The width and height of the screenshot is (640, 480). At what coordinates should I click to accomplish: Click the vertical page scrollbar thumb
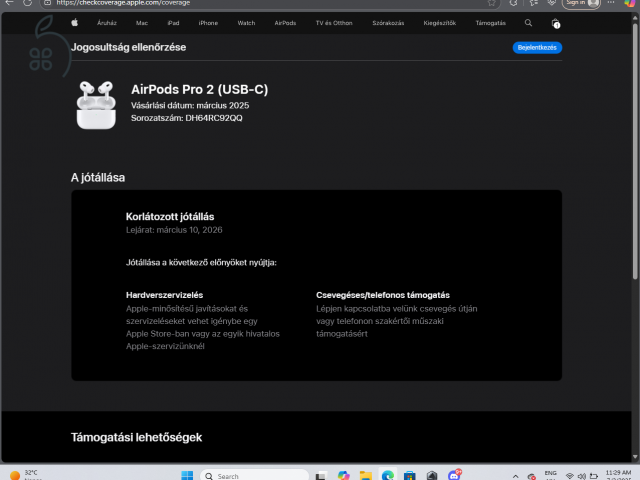[x=635, y=151]
